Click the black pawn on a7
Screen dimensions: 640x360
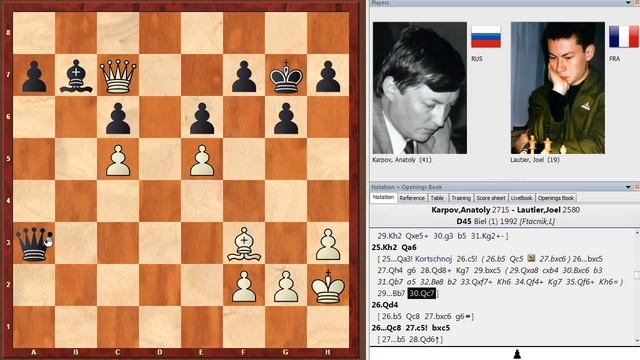(34, 76)
